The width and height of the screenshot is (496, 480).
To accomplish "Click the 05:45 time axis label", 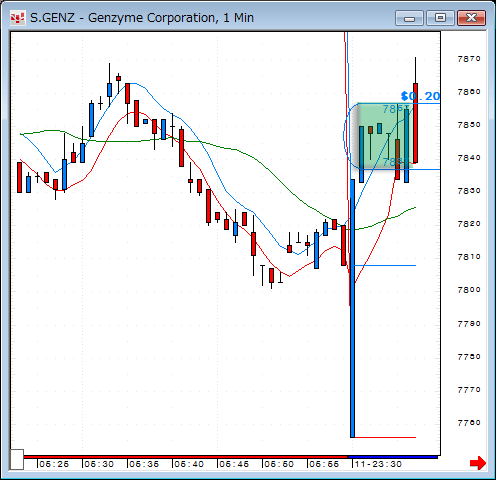I will point(234,464).
